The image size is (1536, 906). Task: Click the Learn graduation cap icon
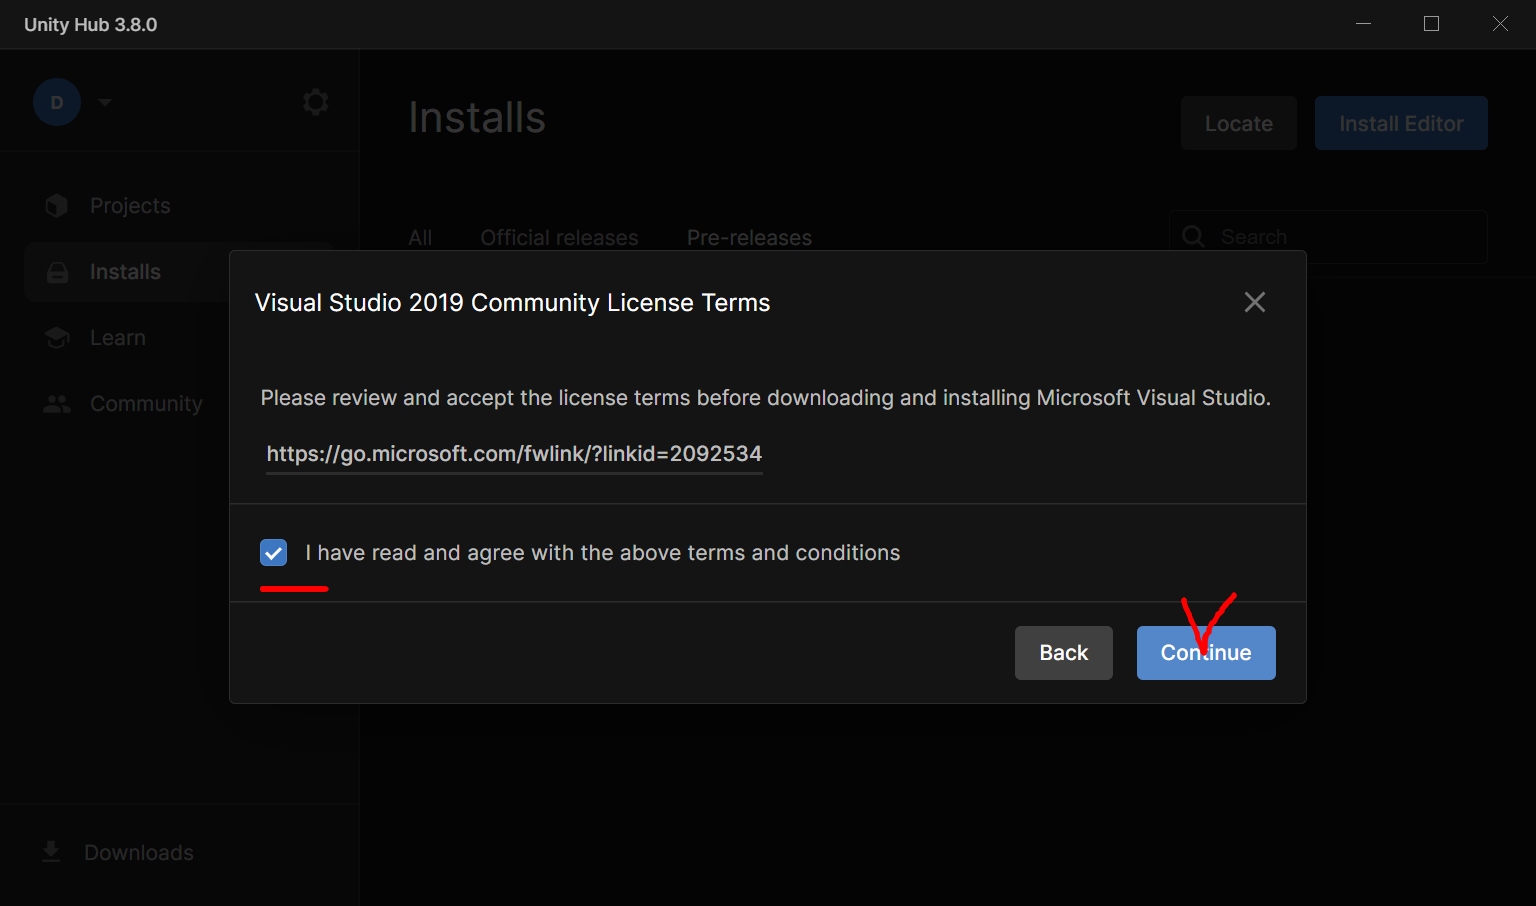point(57,338)
